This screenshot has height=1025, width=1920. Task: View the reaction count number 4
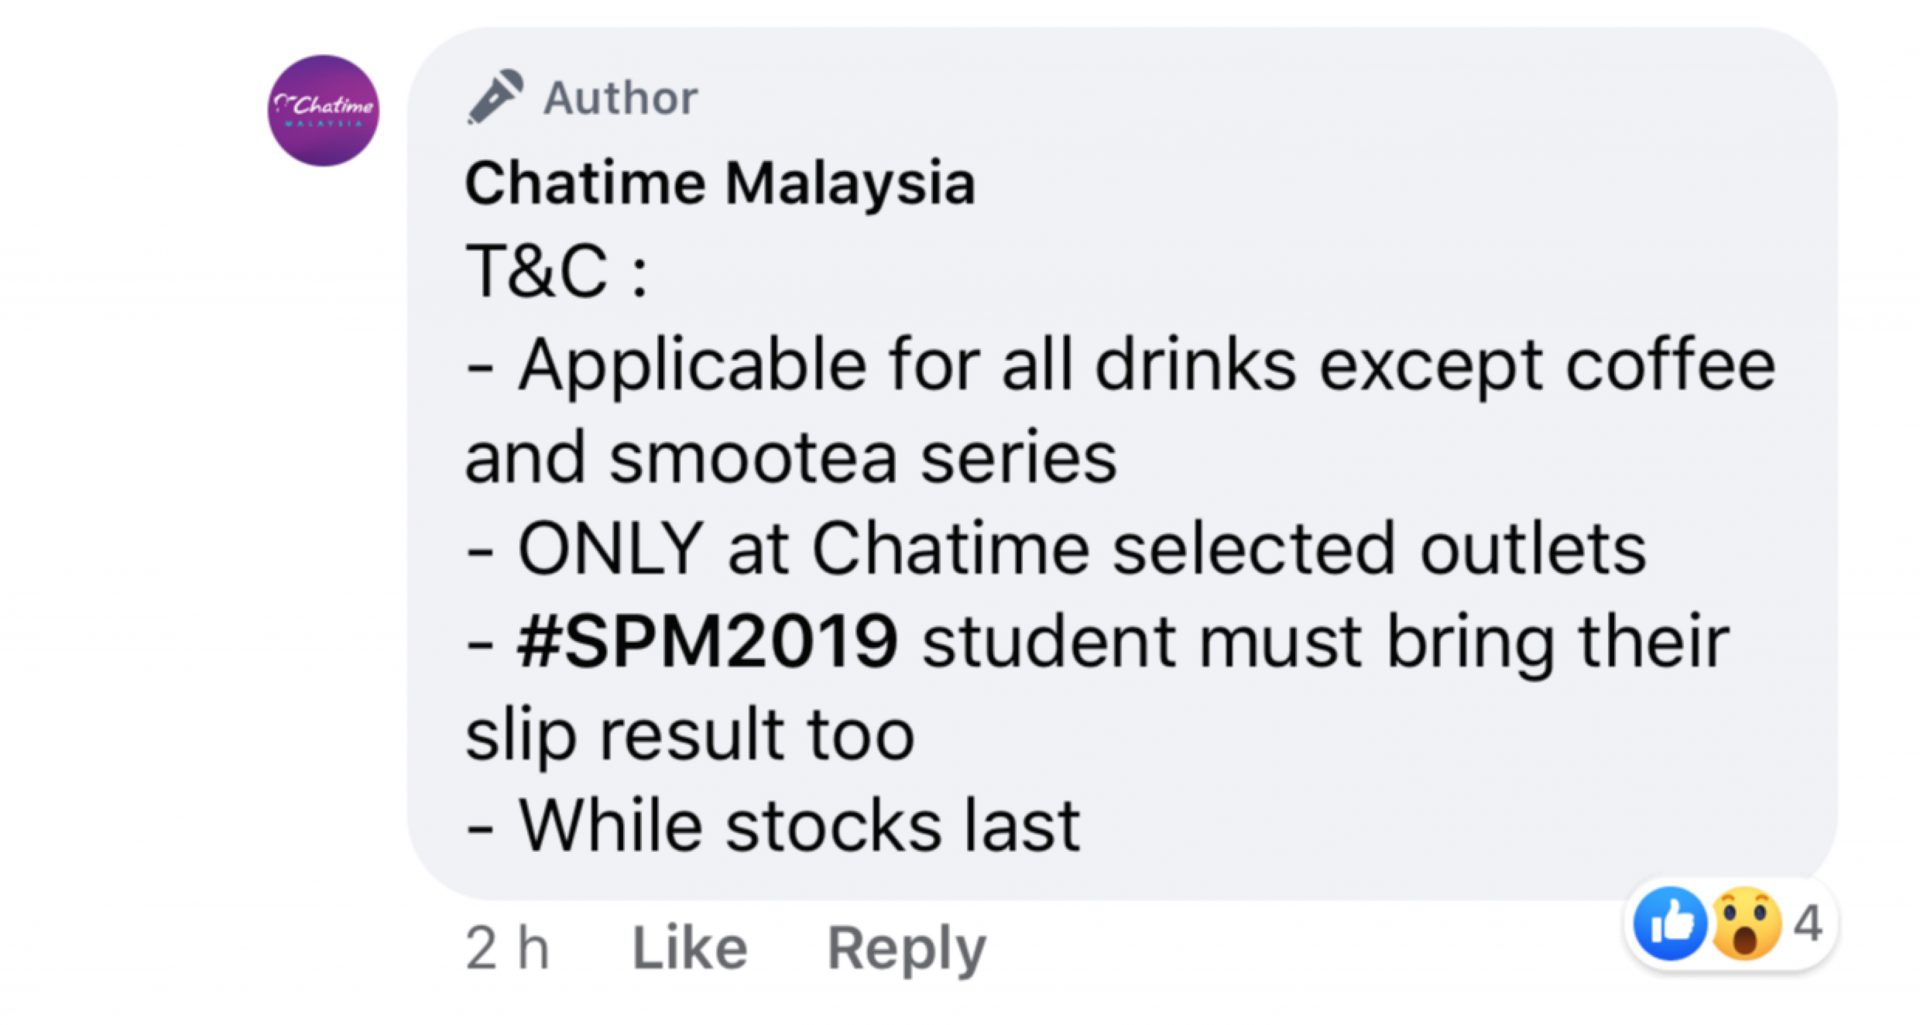(x=1807, y=923)
